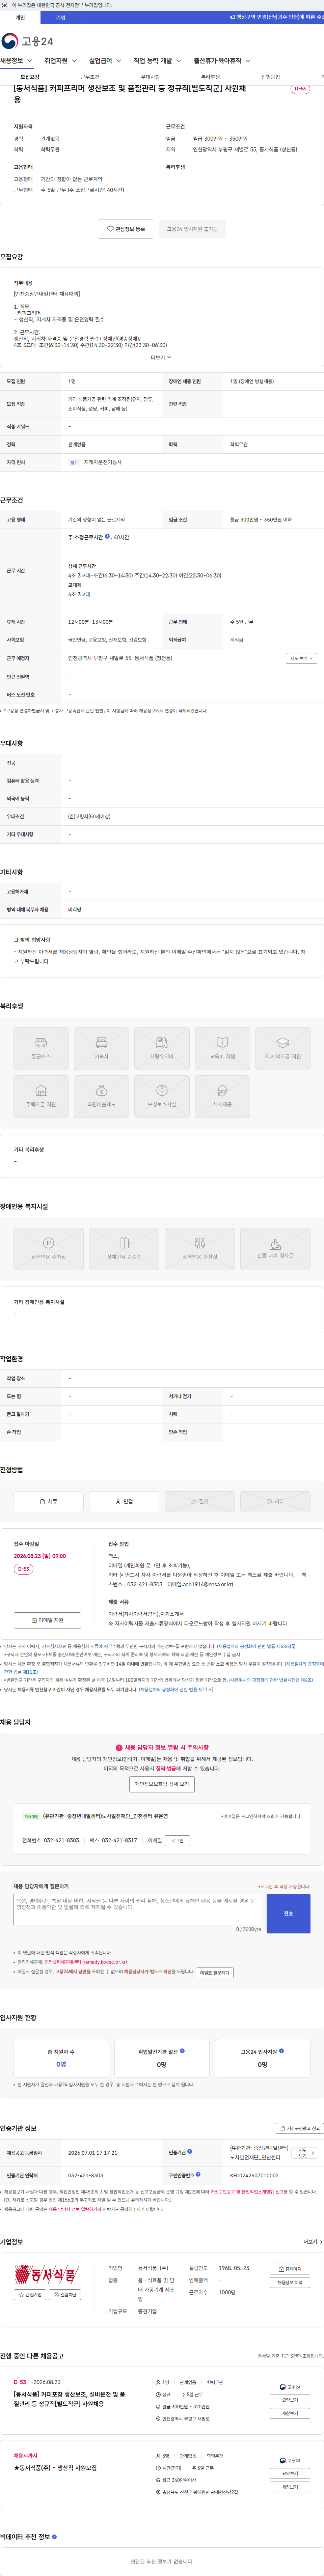Click the 기숙사 benefit icon

click(101, 1049)
